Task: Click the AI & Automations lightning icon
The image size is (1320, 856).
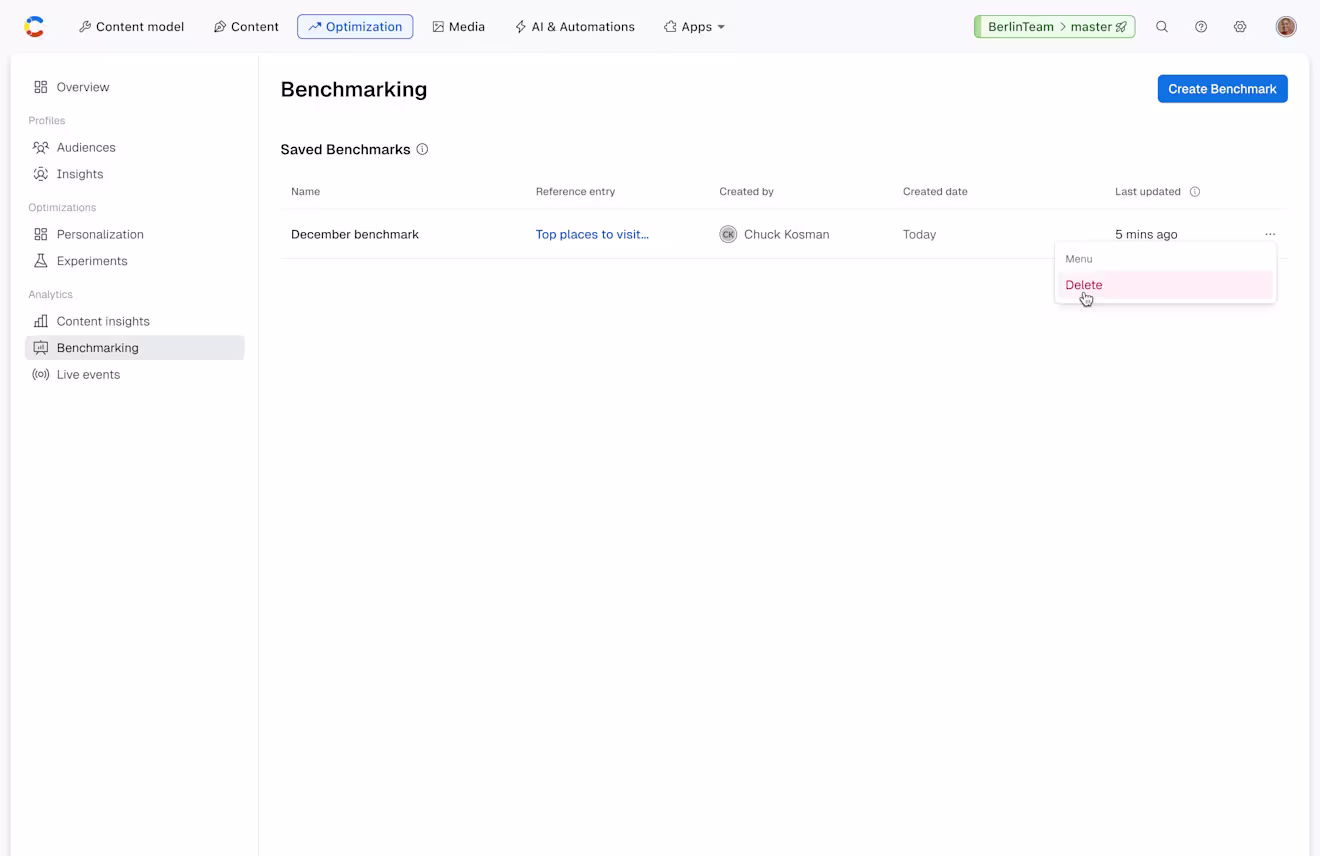Action: point(520,27)
